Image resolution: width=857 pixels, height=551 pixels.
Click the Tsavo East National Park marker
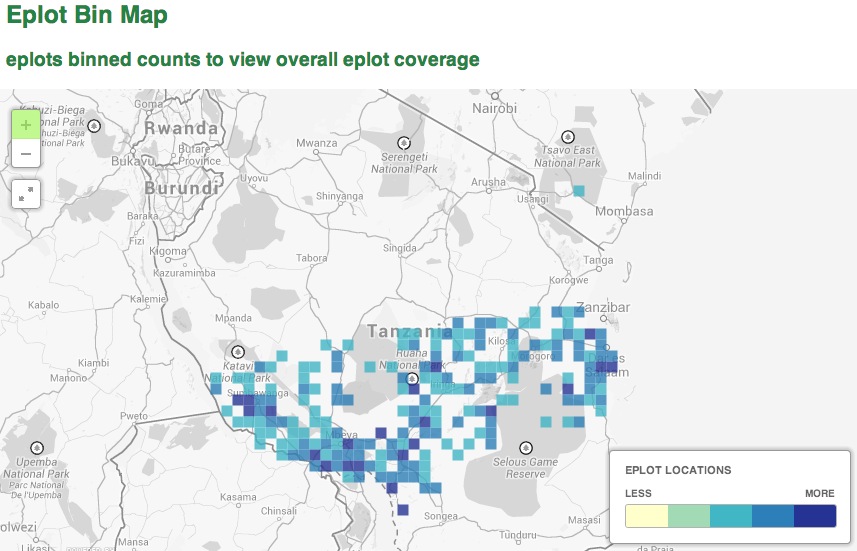(568, 137)
